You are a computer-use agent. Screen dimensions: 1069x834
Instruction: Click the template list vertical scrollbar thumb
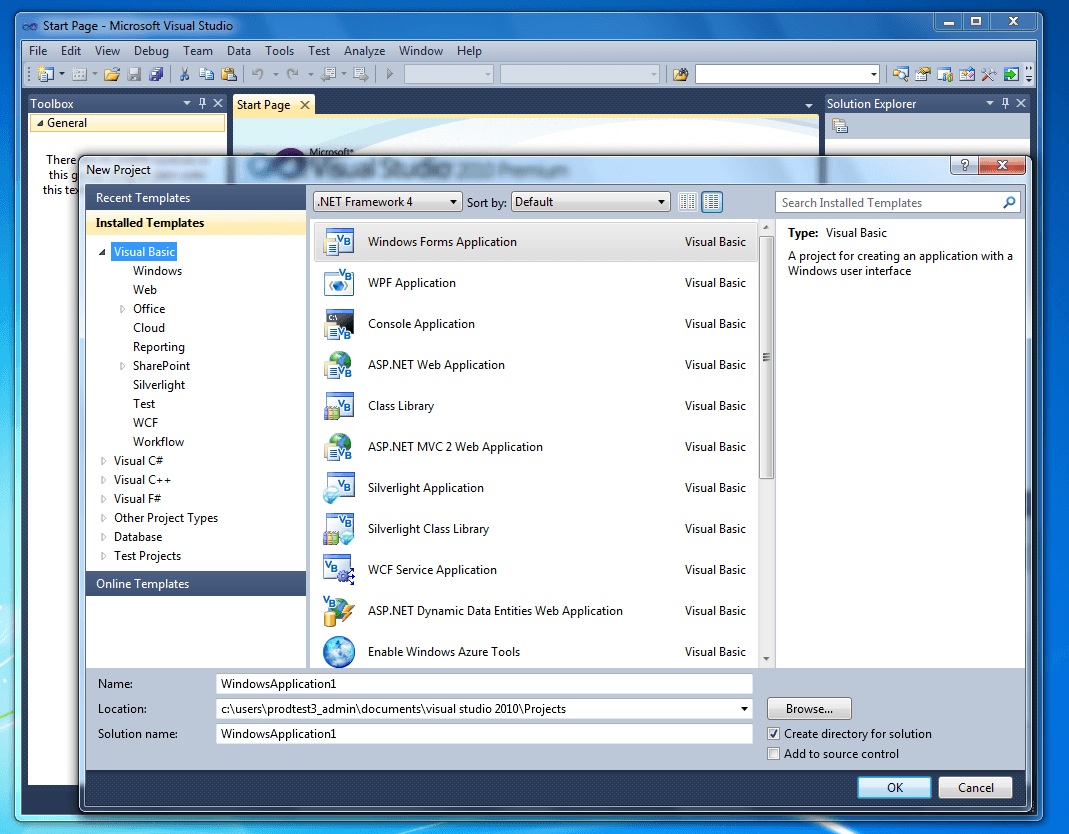(x=766, y=357)
